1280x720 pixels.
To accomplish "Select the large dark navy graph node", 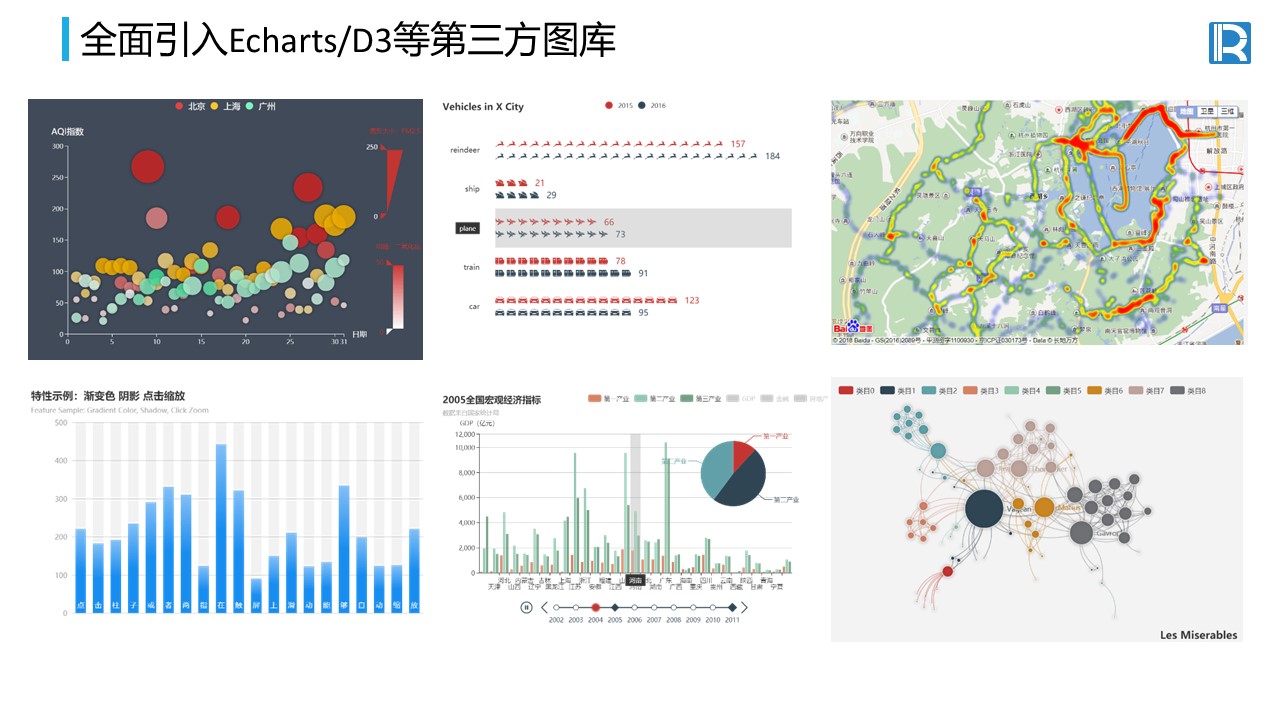I will pyautogui.click(x=984, y=508).
